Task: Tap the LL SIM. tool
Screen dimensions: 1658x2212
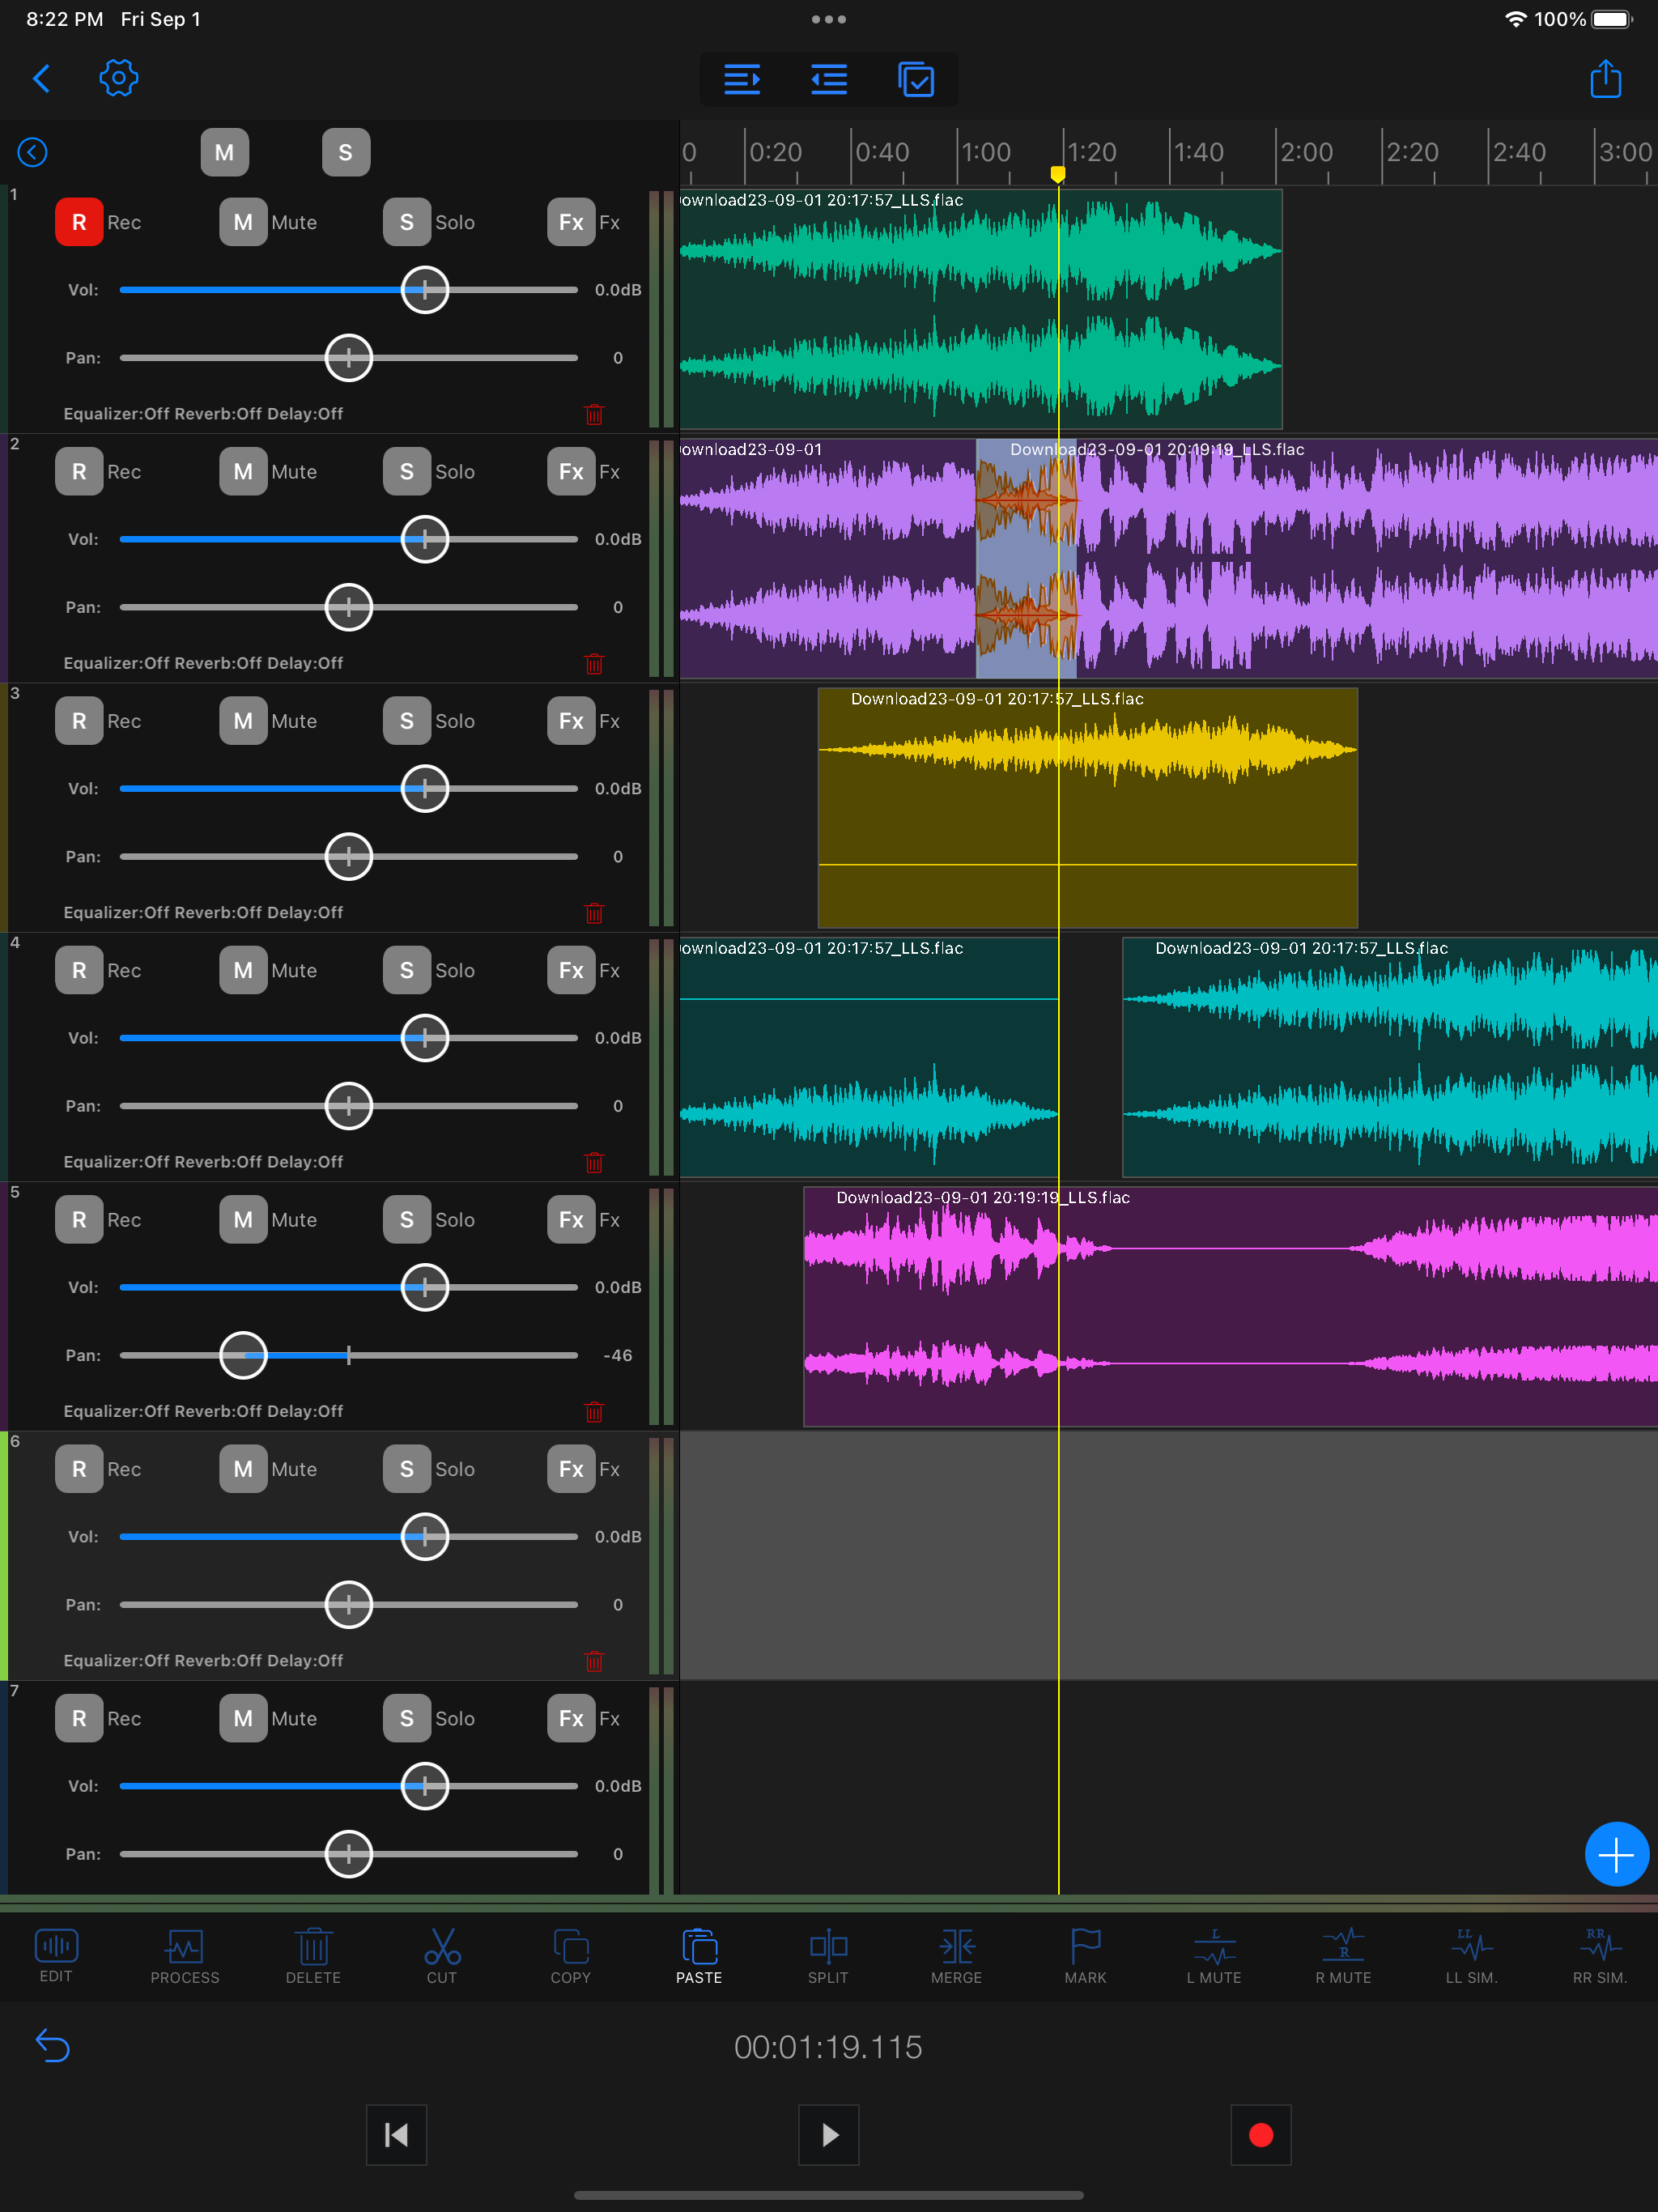Action: (x=1471, y=1956)
